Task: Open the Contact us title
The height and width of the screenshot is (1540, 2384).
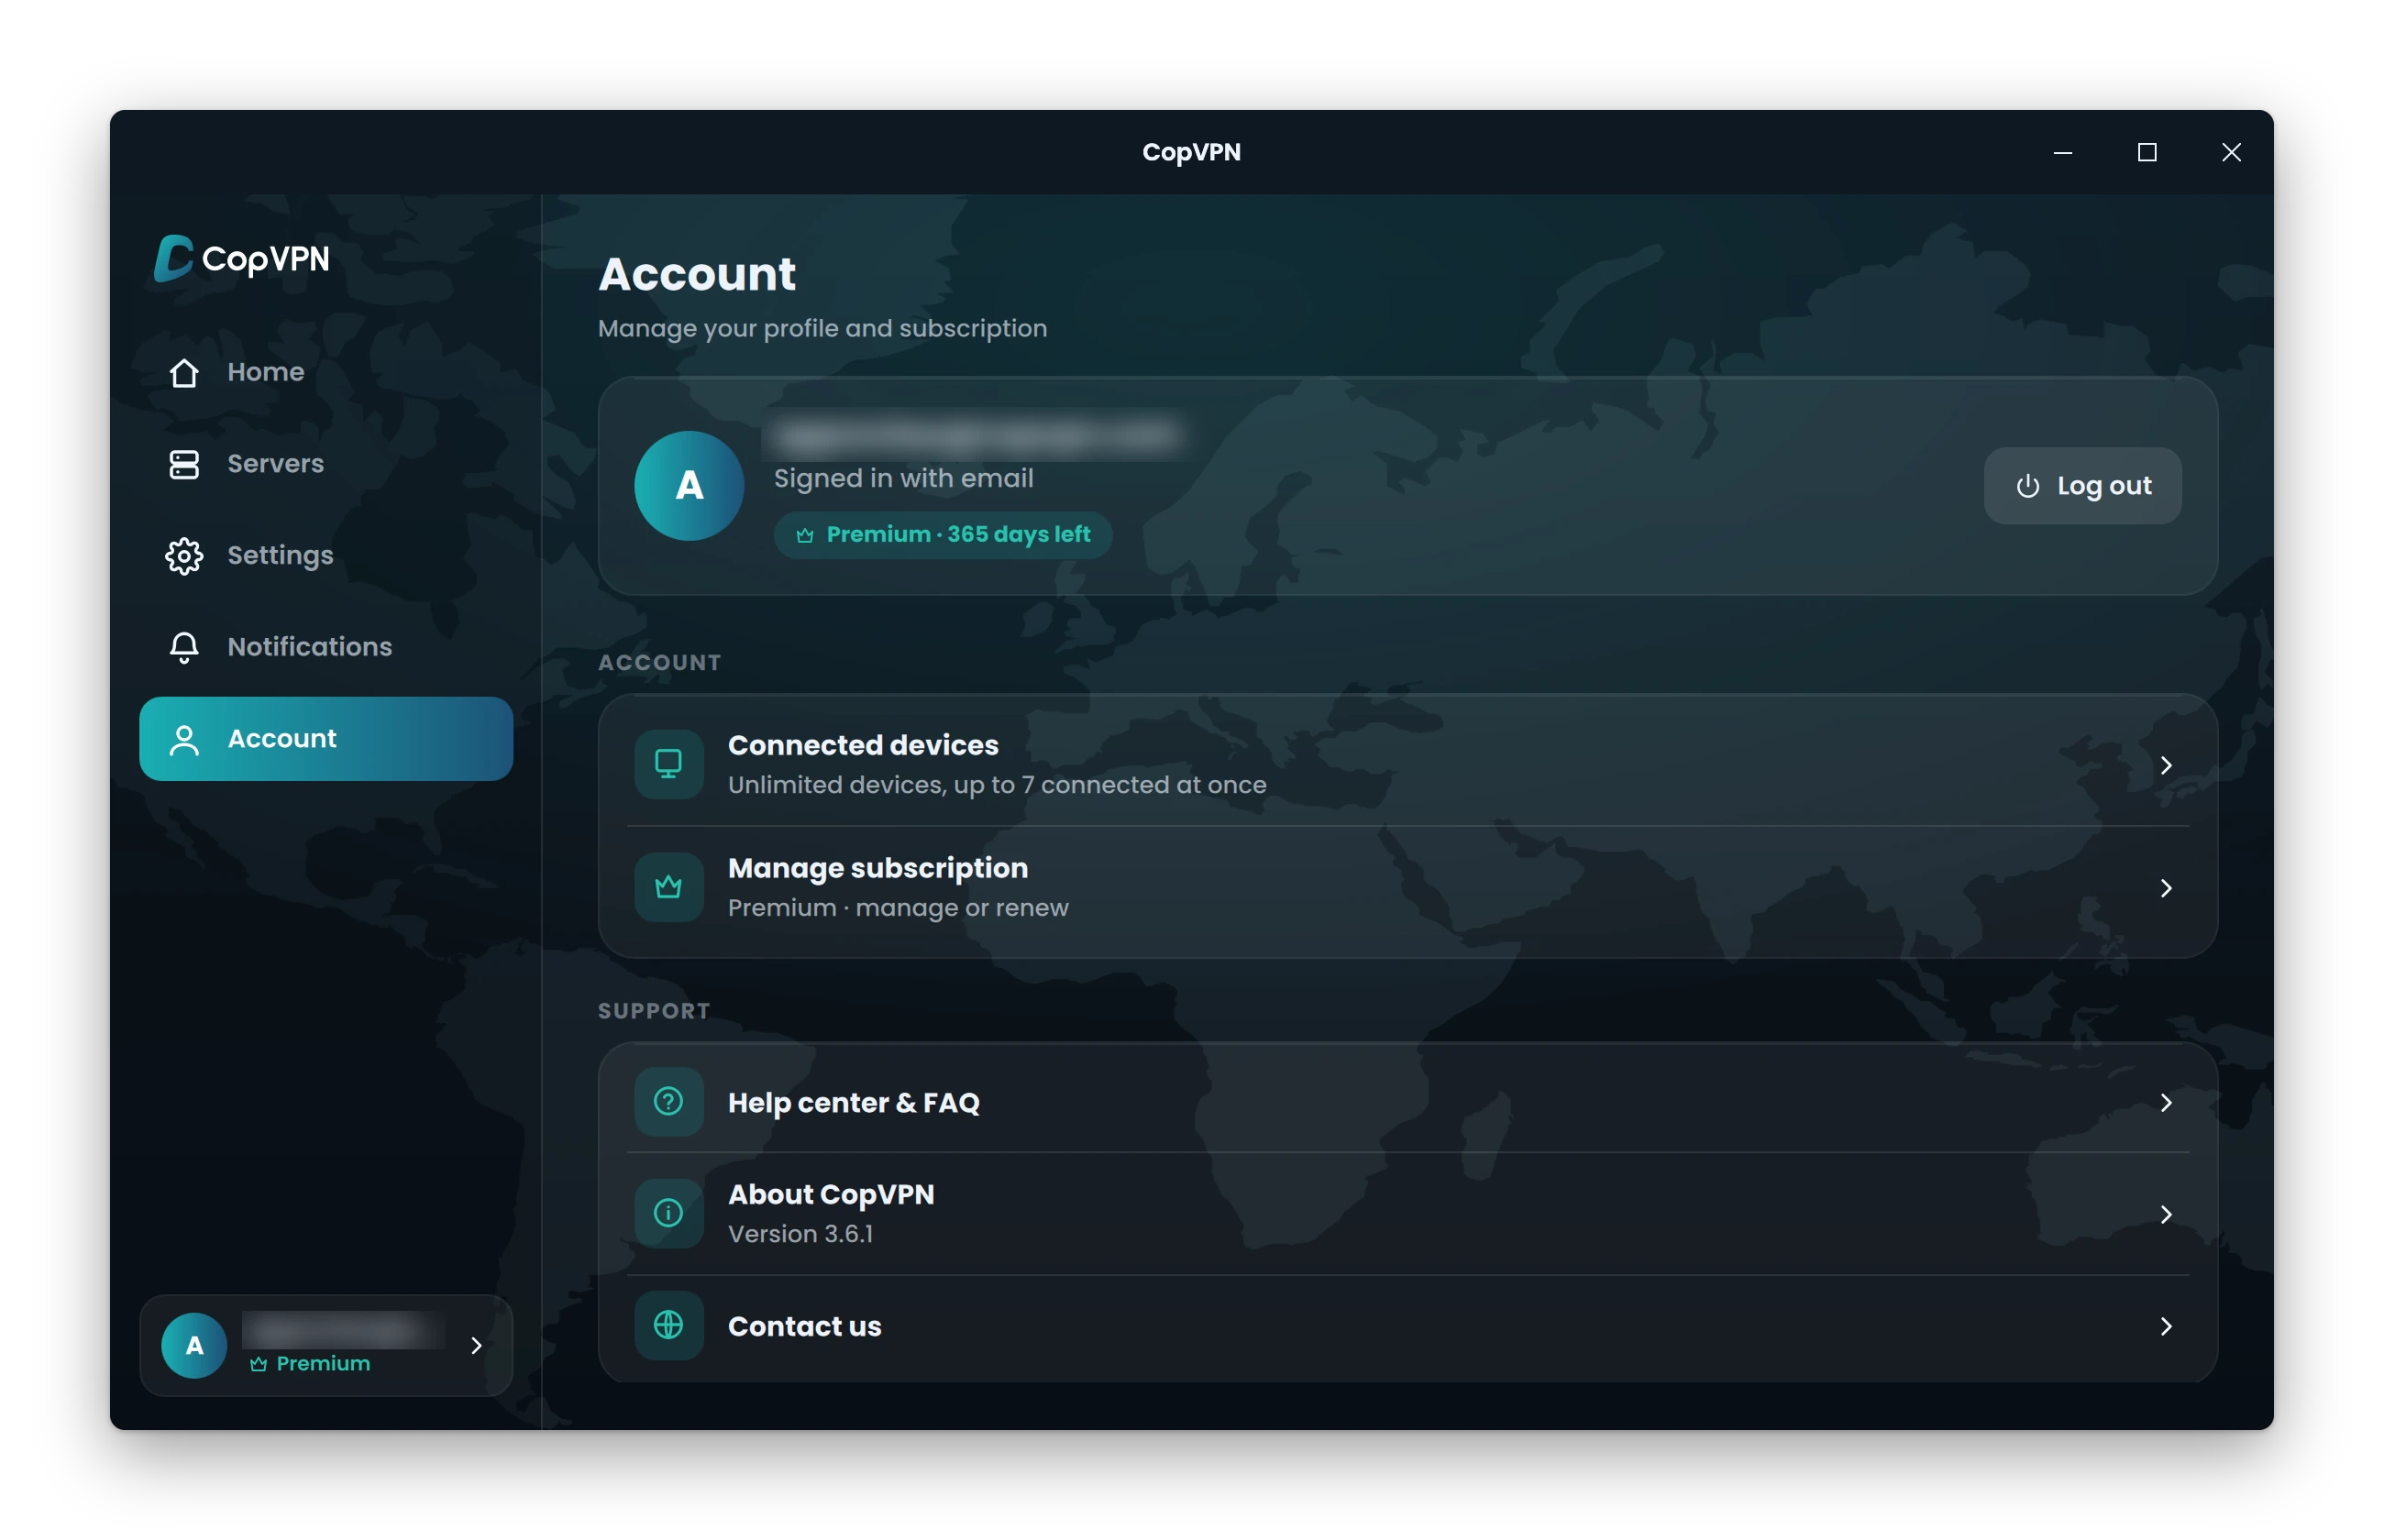Action: click(x=804, y=1326)
